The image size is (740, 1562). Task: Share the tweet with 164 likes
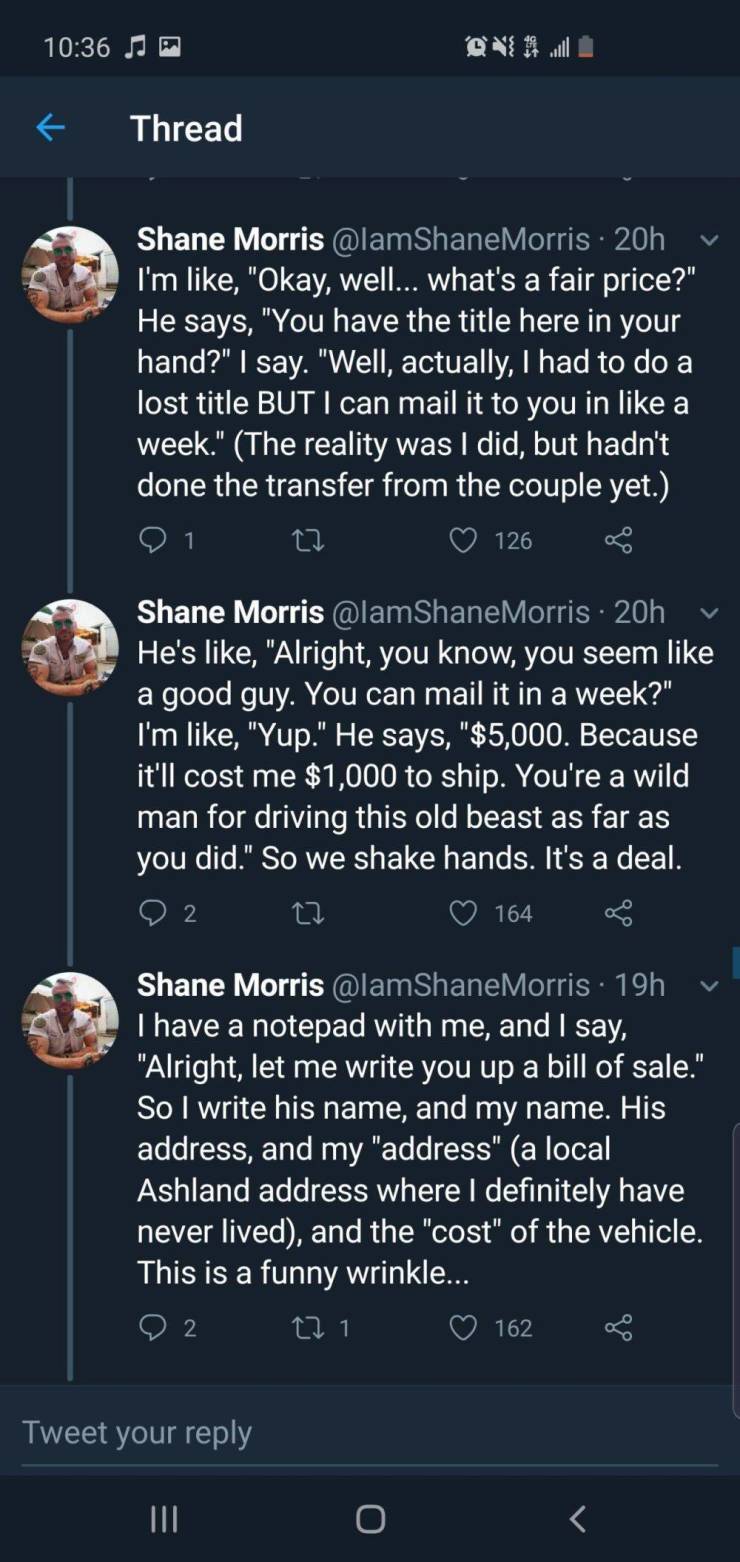click(x=619, y=913)
